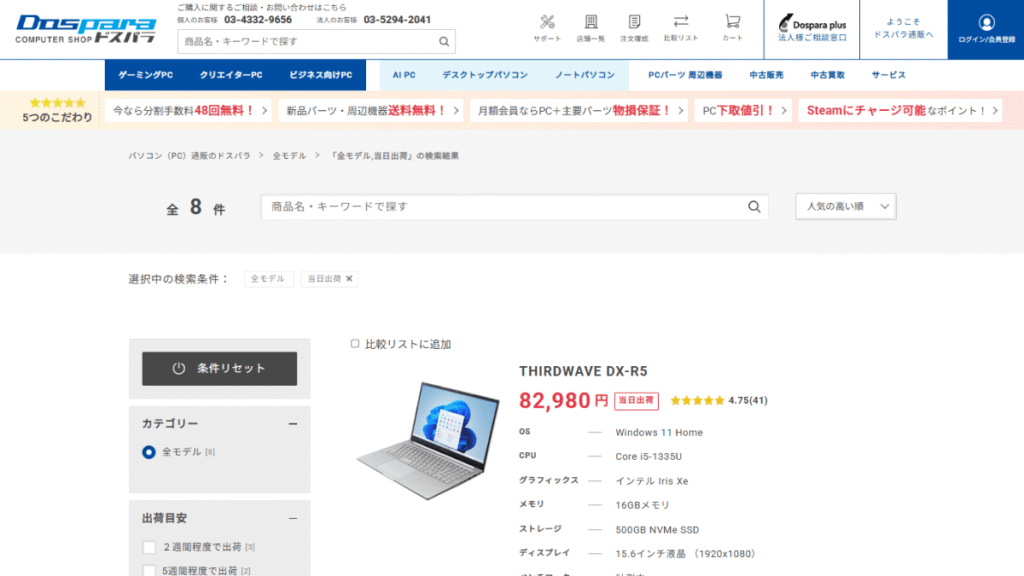1024x576 pixels.
Task: Click the 条件リセット button
Action: click(219, 368)
